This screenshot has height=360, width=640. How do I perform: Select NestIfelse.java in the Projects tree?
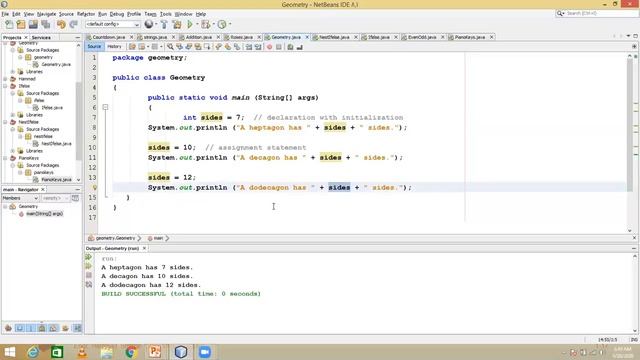[x=56, y=144]
